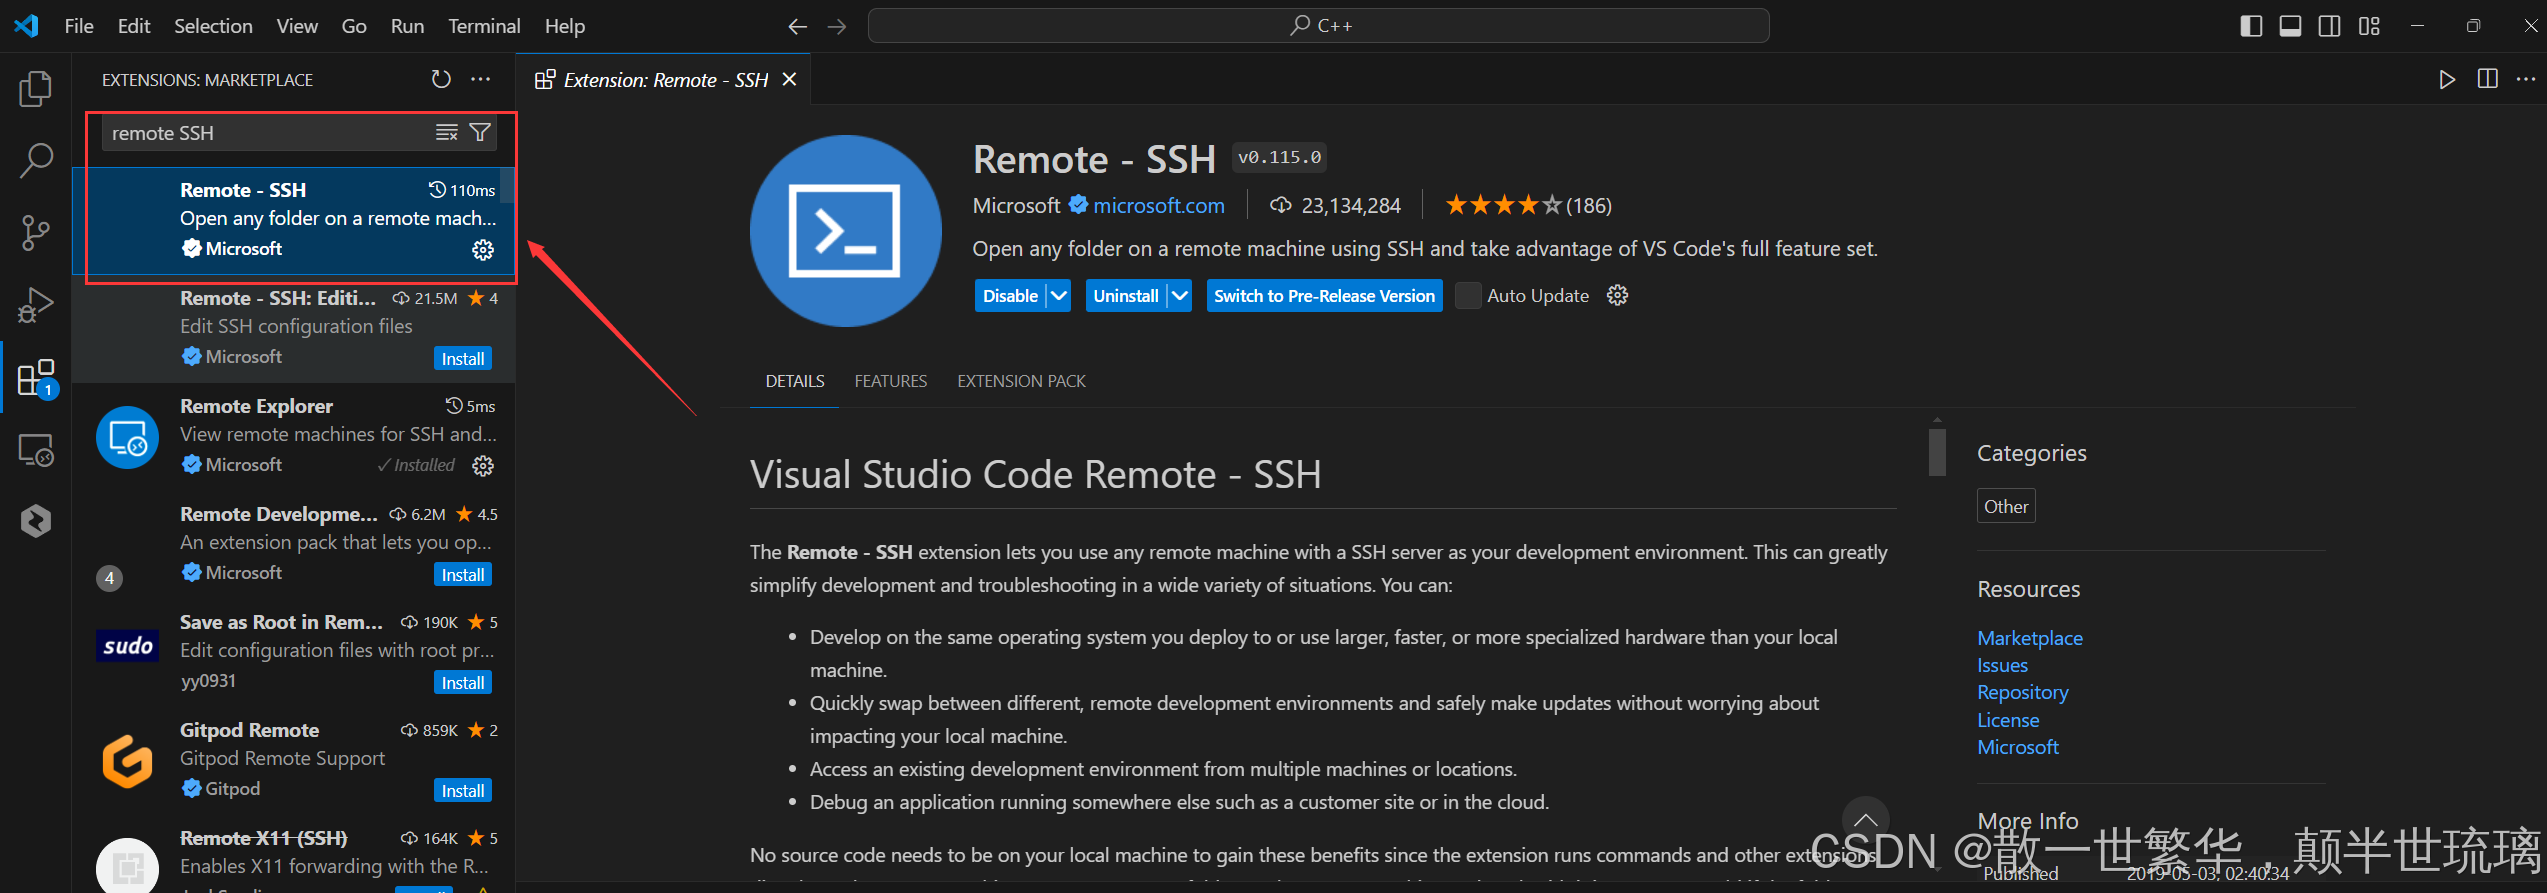Expand the Uninstall button dropdown arrow
This screenshot has width=2547, height=893.
coord(1180,295)
